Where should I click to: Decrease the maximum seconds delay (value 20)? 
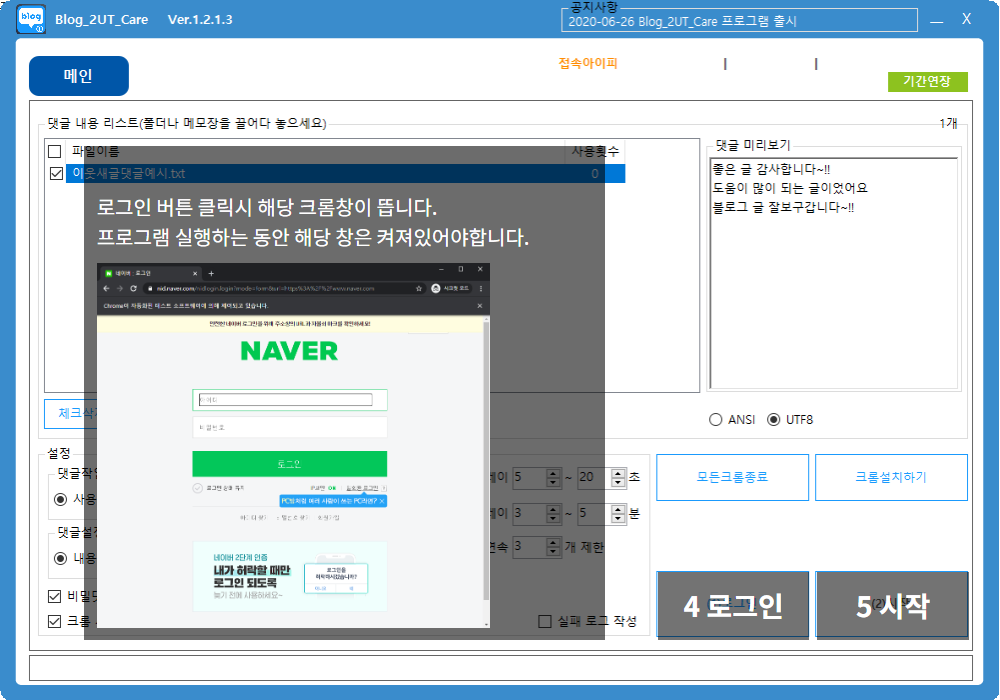(618, 482)
